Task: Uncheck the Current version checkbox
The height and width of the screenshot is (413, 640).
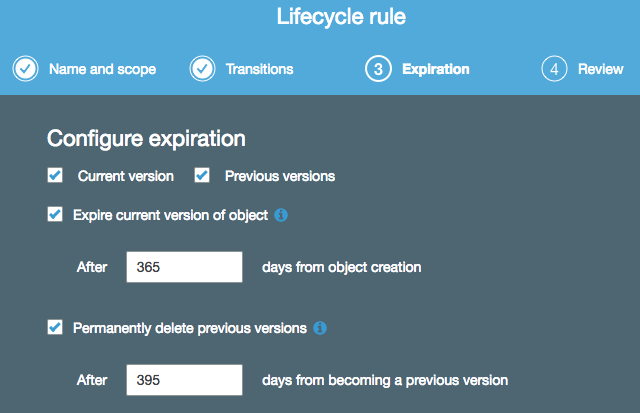Action: tap(55, 175)
